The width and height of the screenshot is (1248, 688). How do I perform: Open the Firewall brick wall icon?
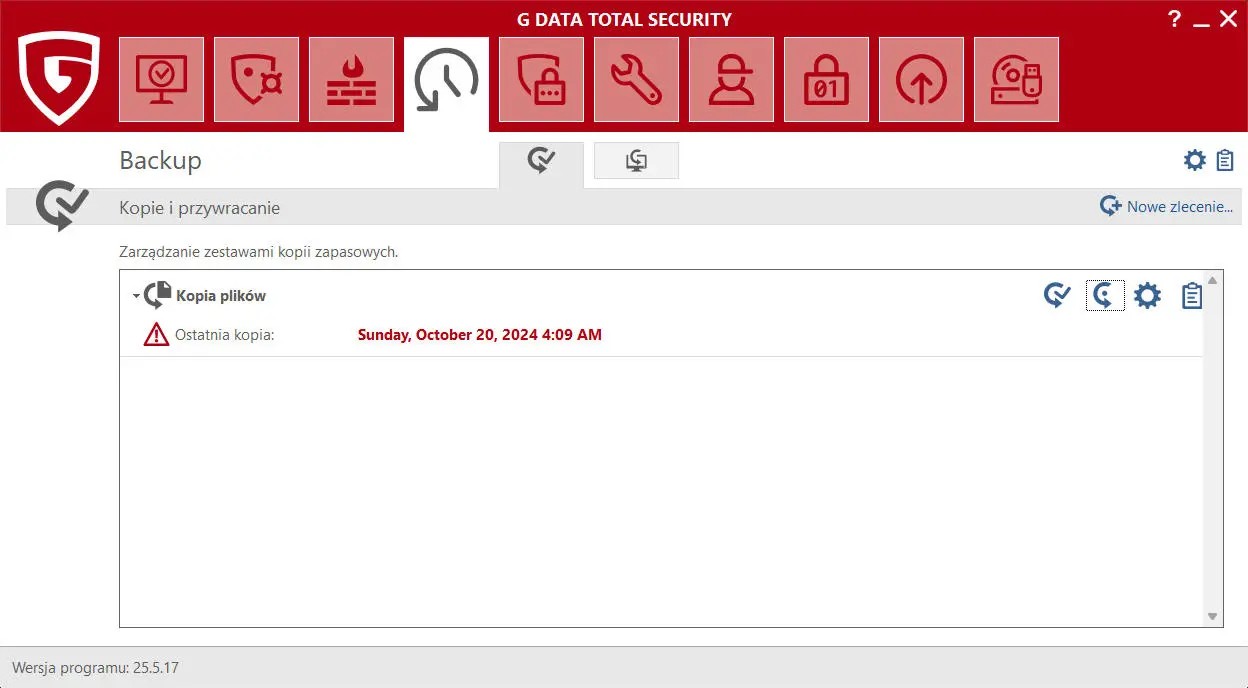click(x=351, y=80)
